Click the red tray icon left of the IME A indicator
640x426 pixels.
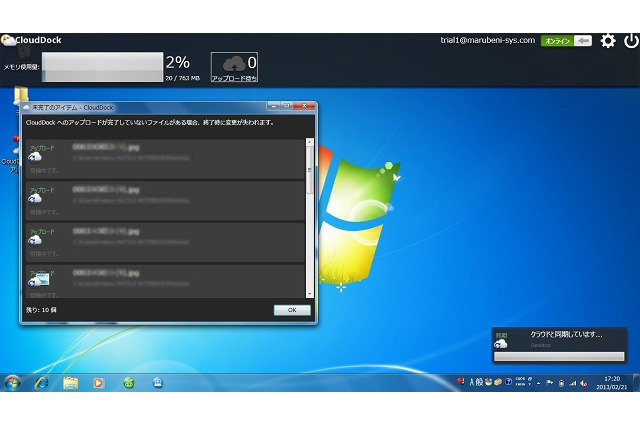pyautogui.click(x=461, y=382)
